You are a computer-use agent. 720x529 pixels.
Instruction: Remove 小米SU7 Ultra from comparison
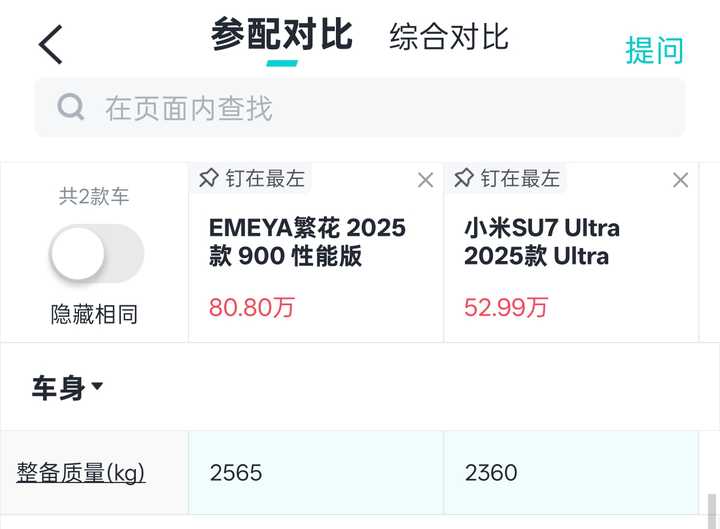click(681, 180)
